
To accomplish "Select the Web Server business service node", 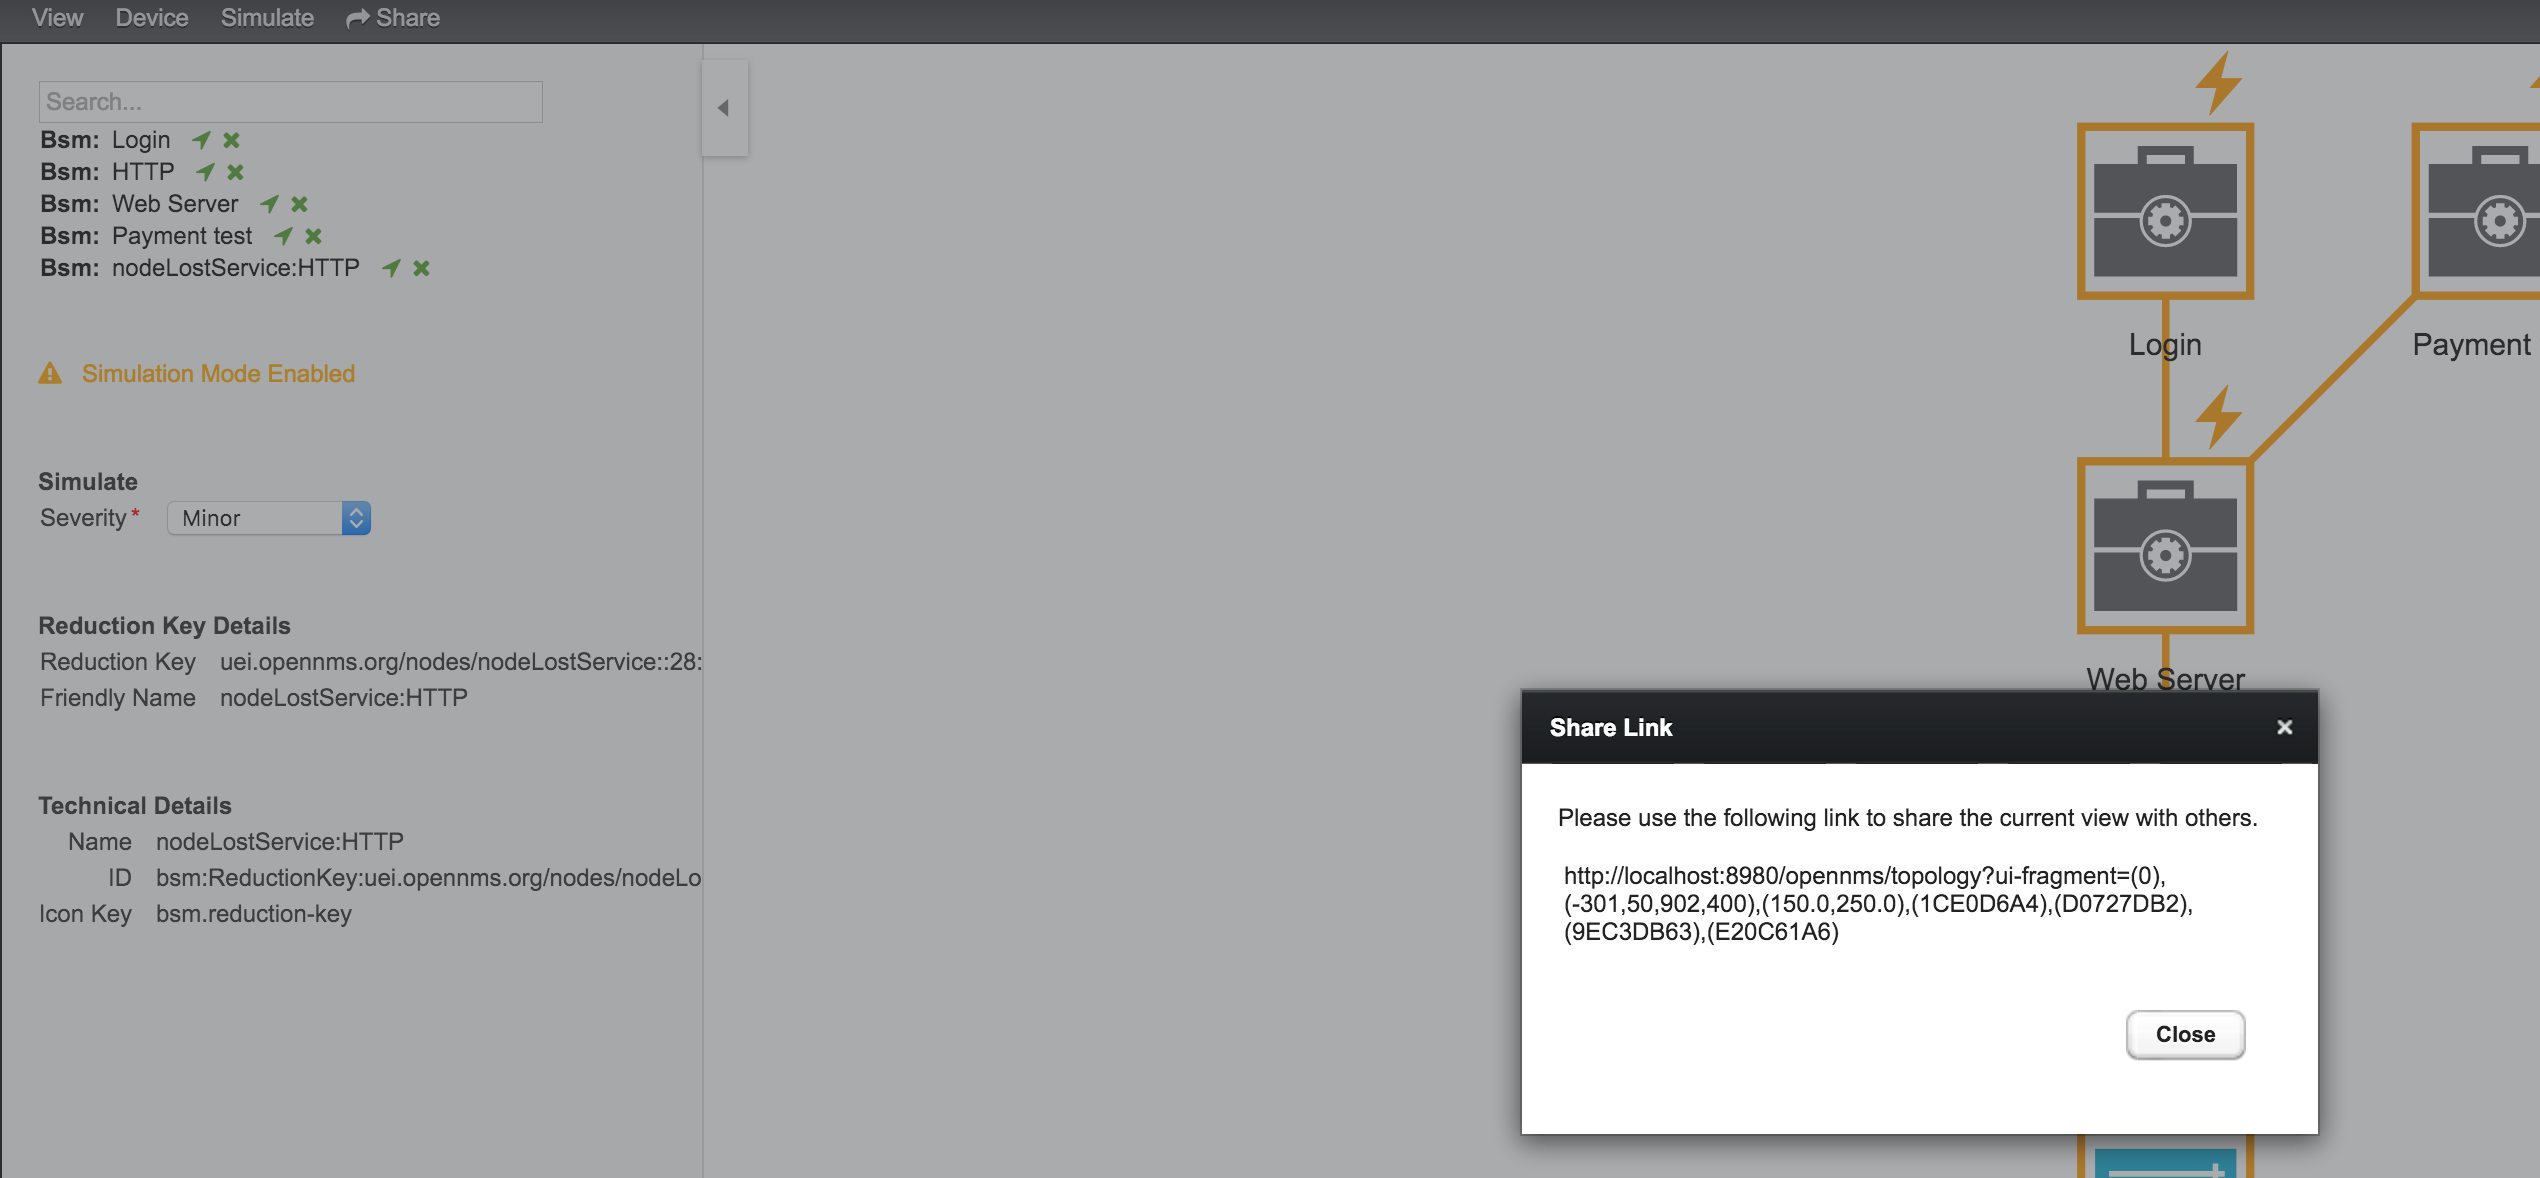I will point(2165,546).
